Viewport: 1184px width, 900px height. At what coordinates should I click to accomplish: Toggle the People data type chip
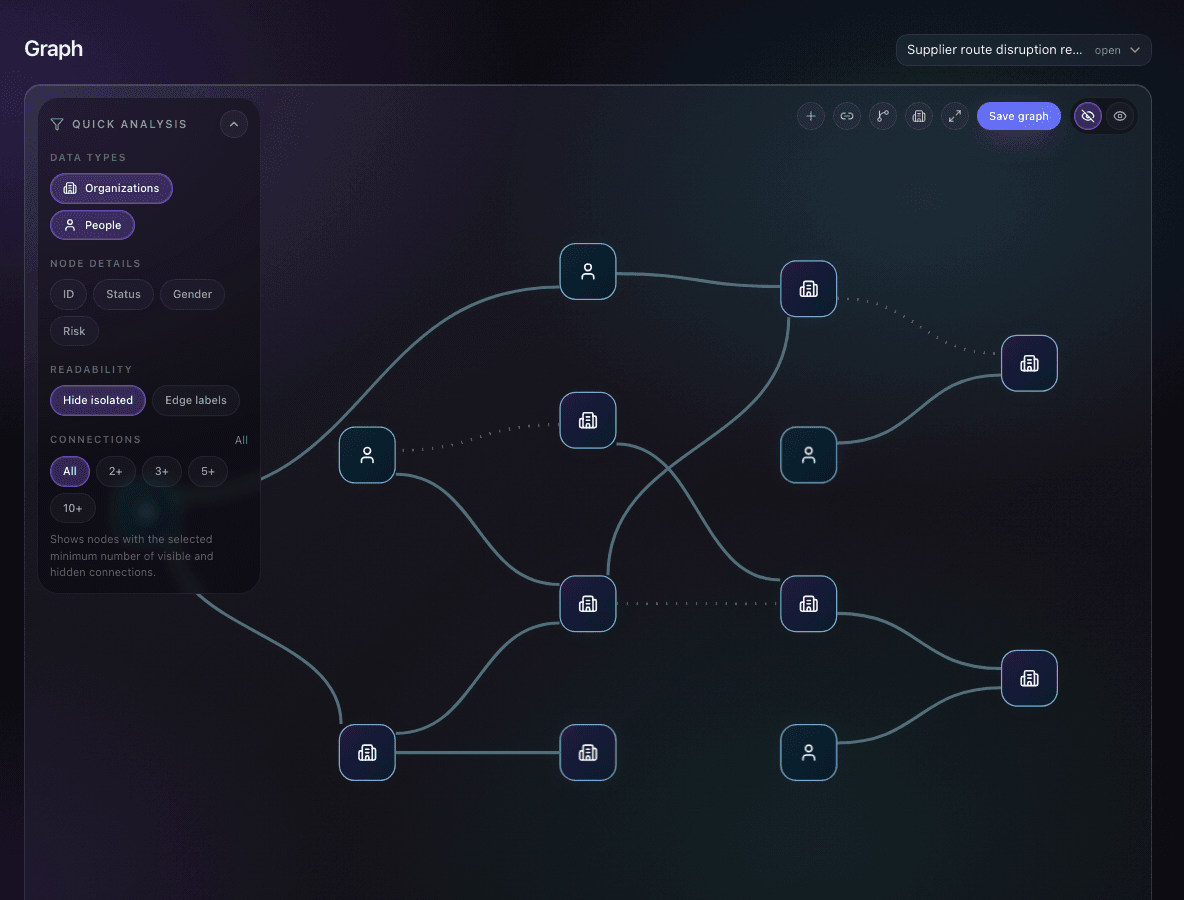tap(92, 225)
